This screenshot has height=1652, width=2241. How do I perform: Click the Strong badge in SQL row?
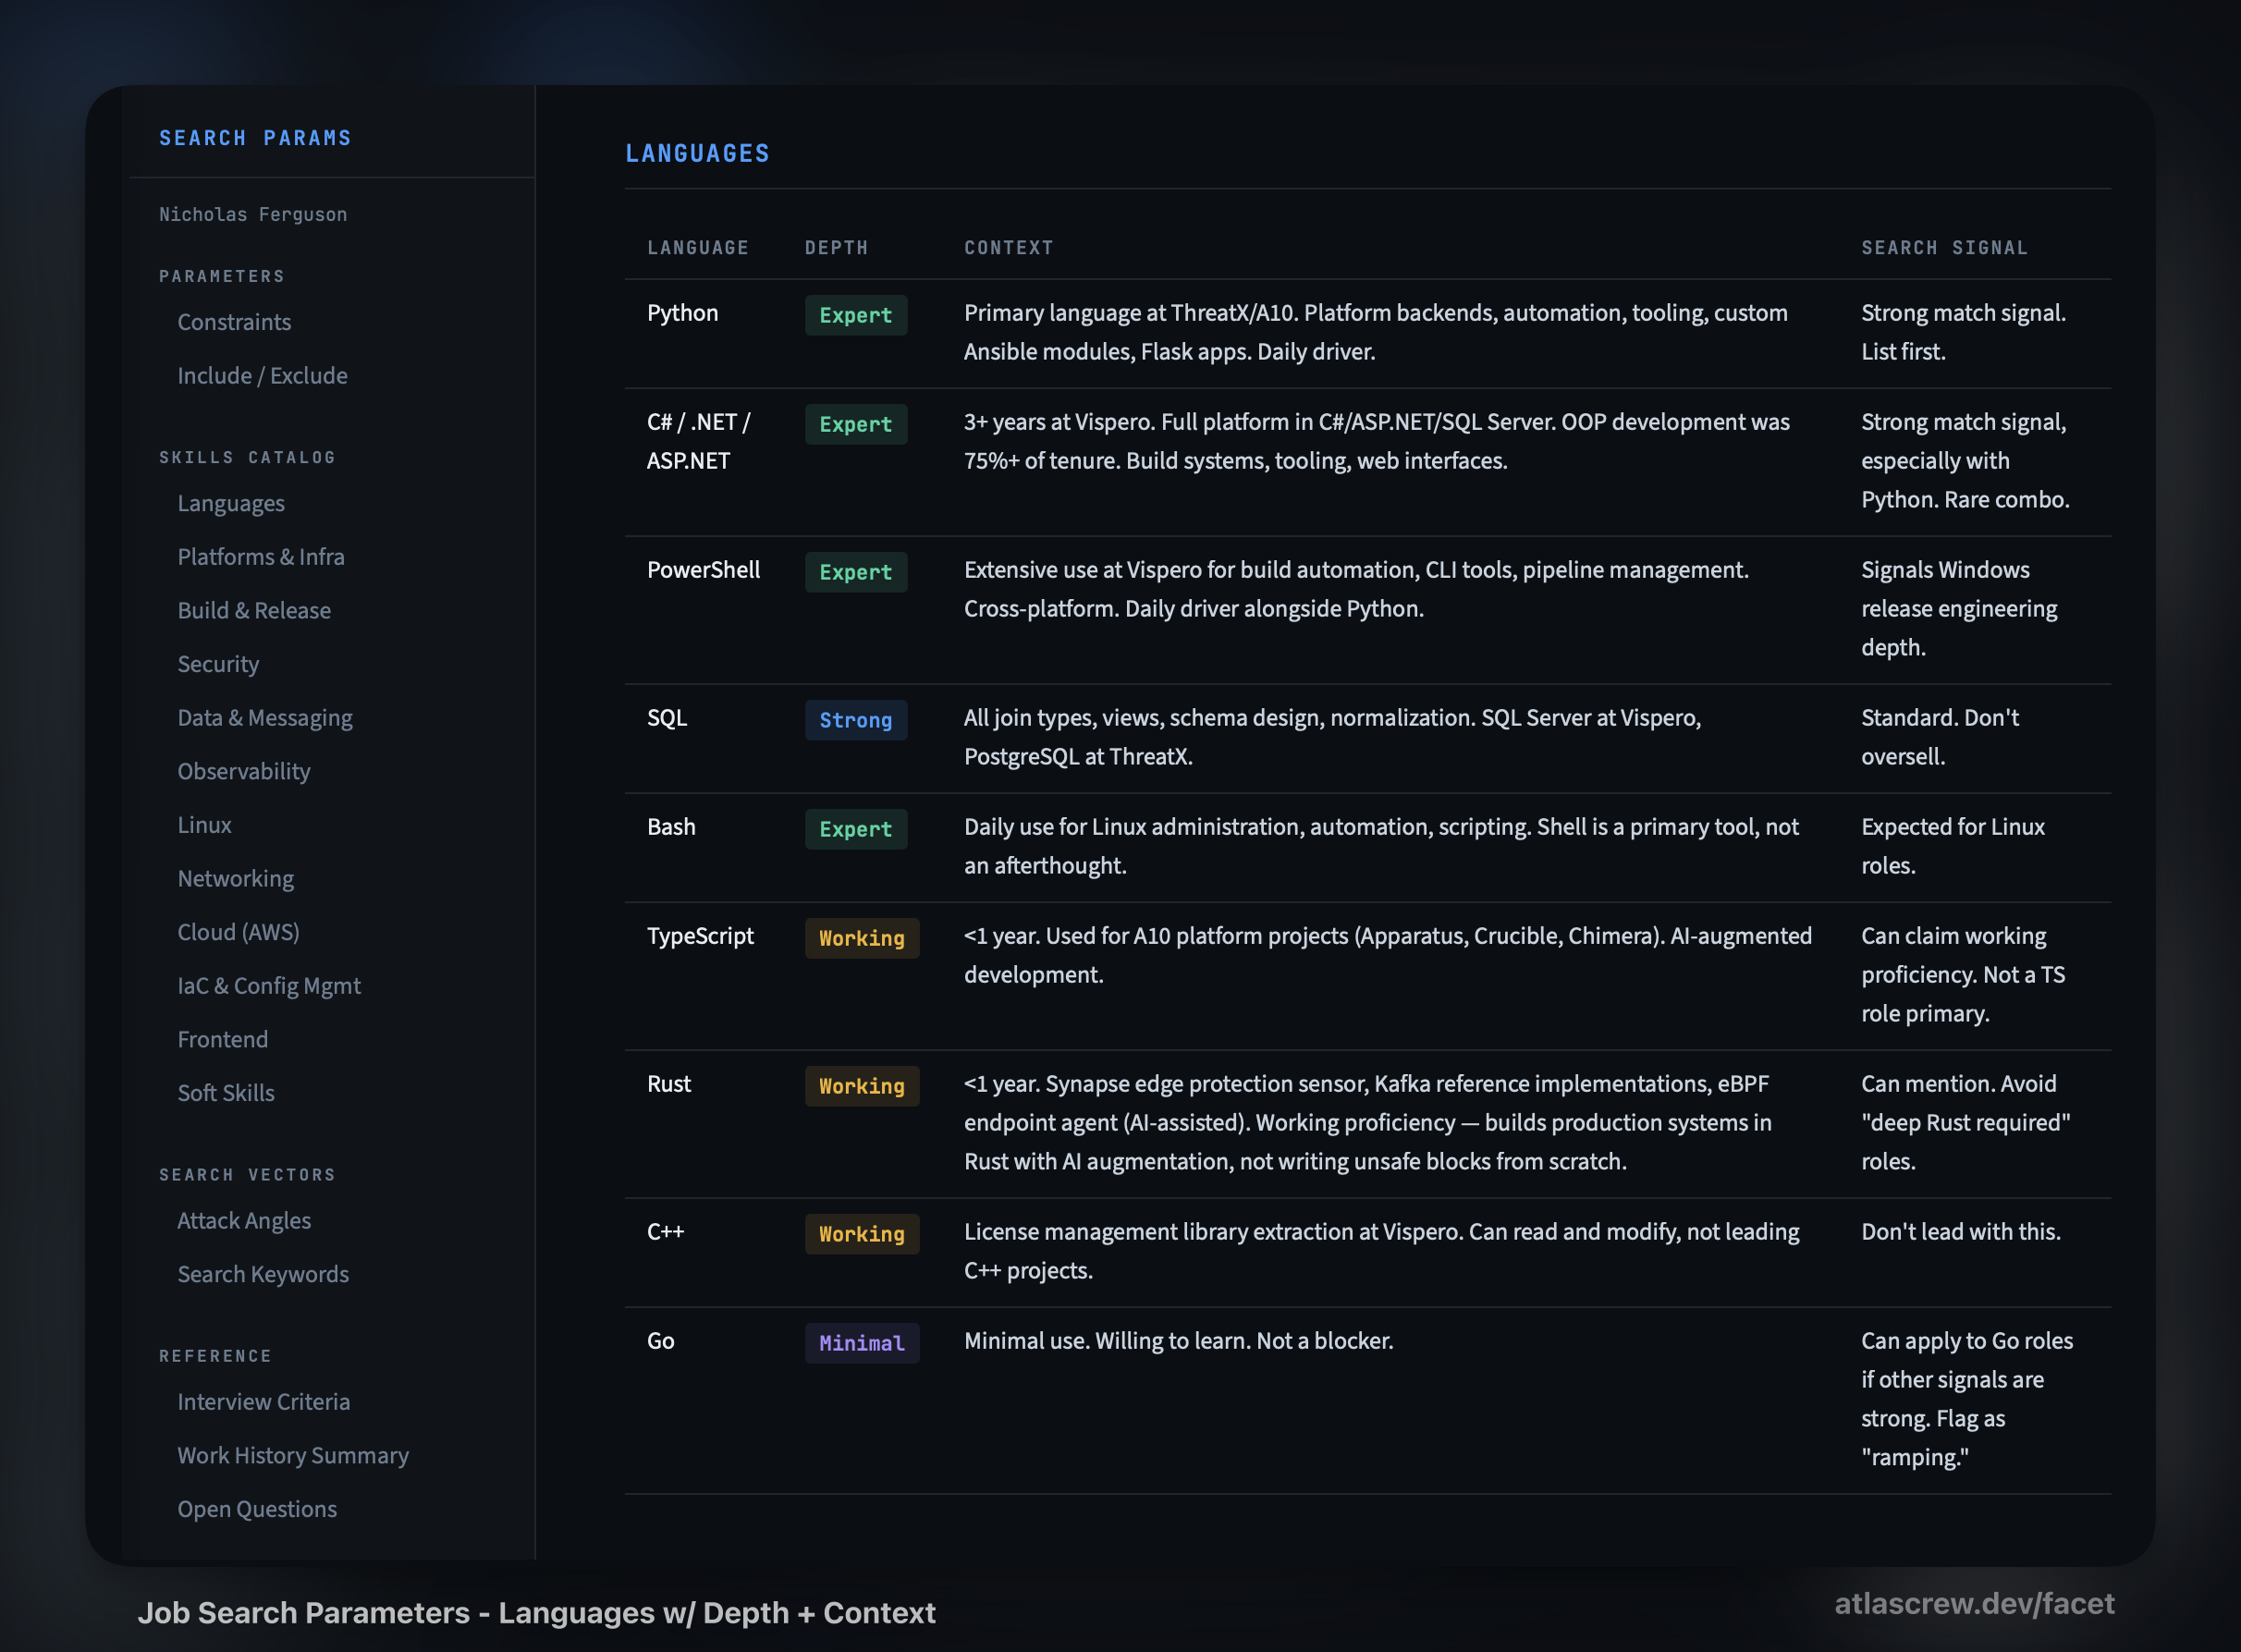pos(855,720)
